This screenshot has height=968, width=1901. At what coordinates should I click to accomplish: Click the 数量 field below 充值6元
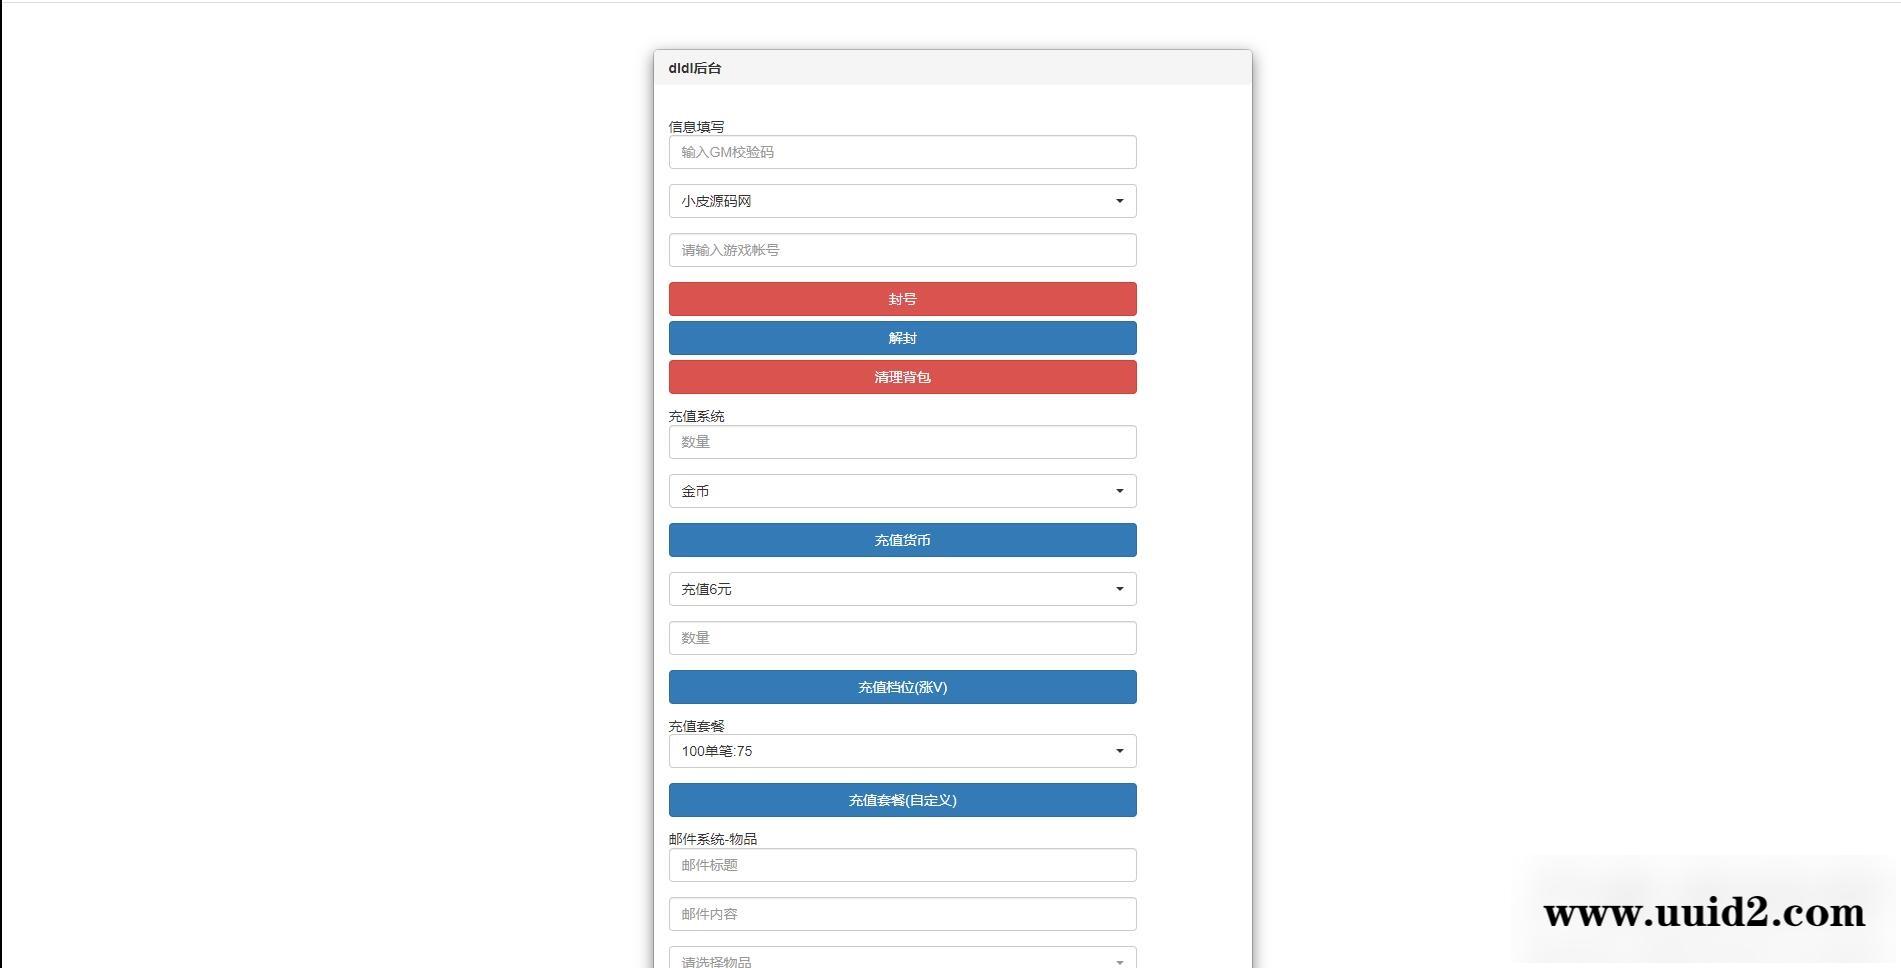pyautogui.click(x=901, y=637)
